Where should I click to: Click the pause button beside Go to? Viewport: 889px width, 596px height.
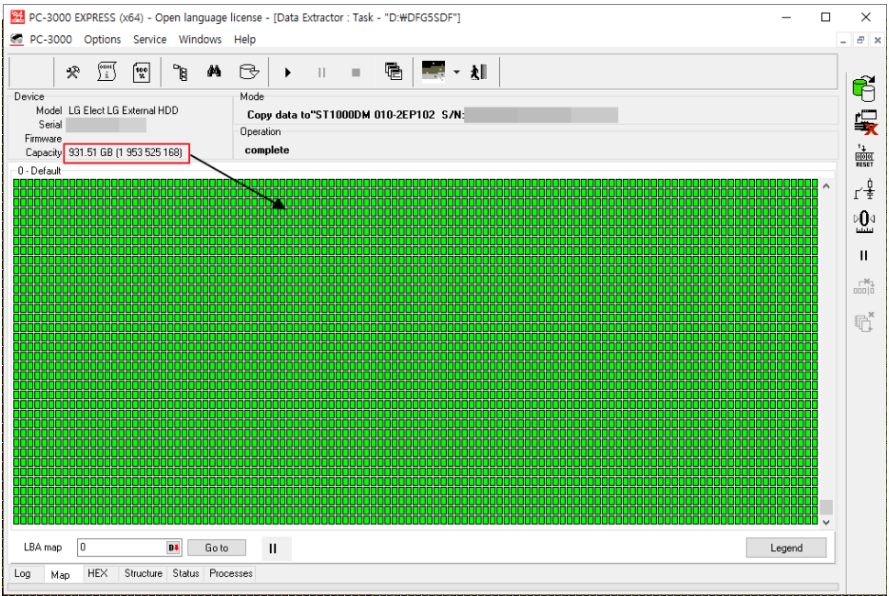[277, 548]
